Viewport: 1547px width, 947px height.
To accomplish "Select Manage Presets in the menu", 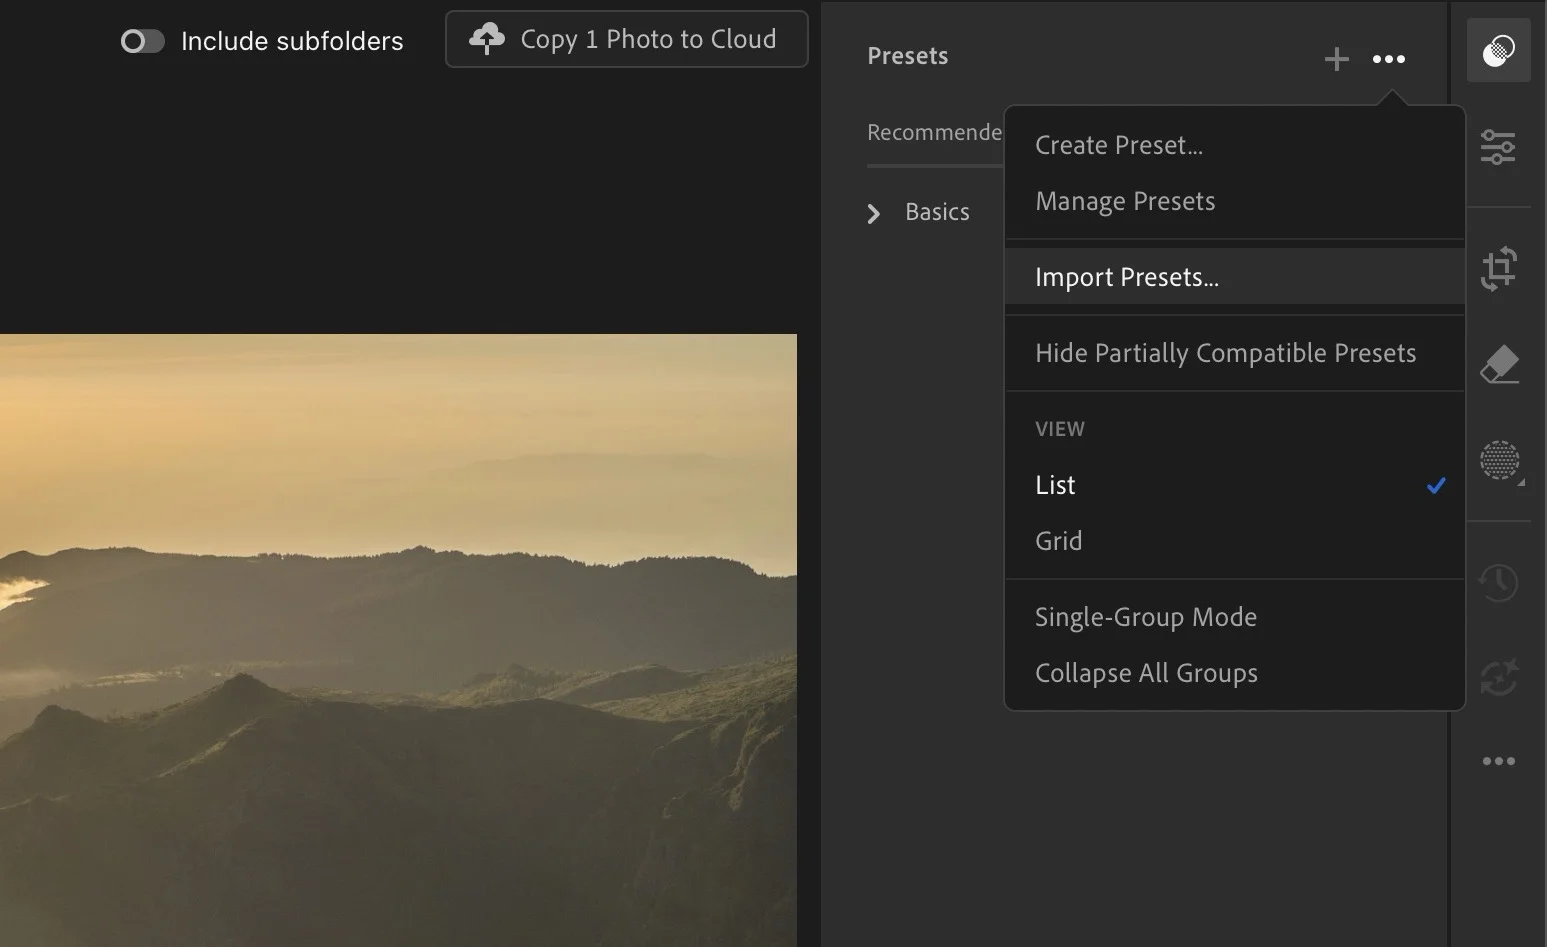I will [x=1125, y=200].
